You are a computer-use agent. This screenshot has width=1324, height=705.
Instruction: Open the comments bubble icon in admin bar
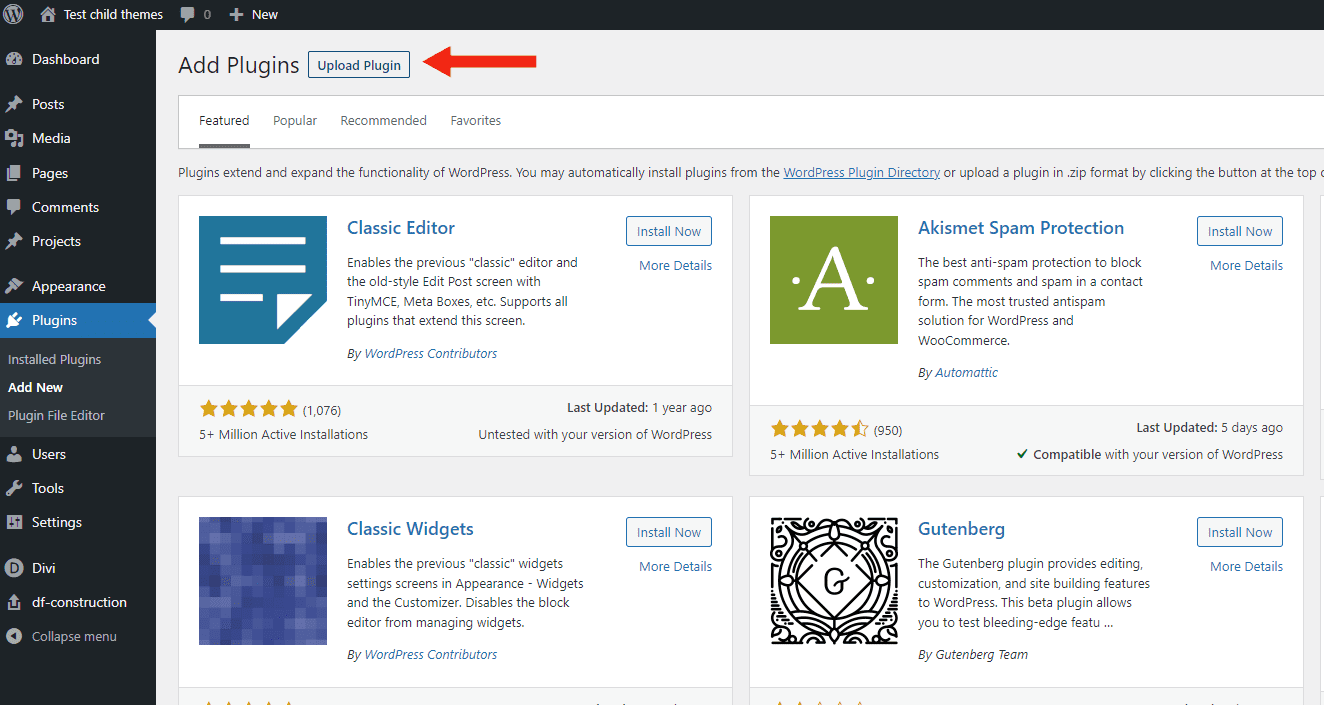coord(187,15)
